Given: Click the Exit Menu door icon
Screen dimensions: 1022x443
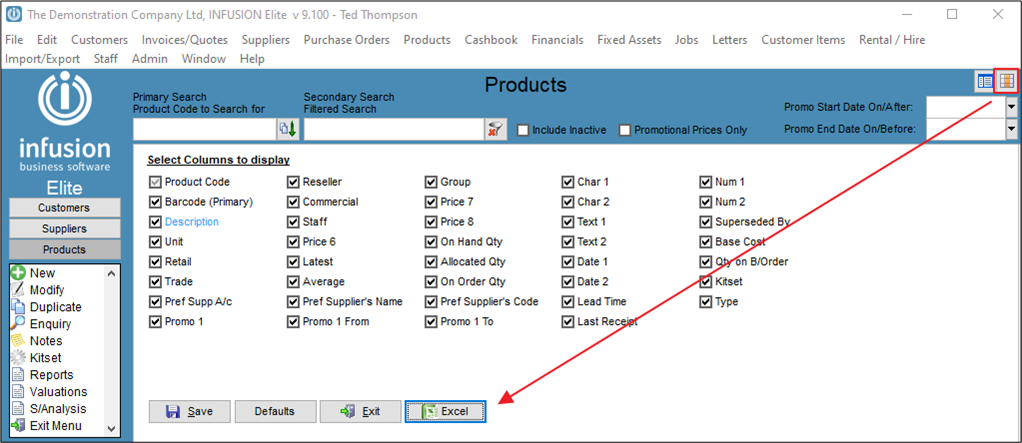Looking at the screenshot, I should pos(18,425).
